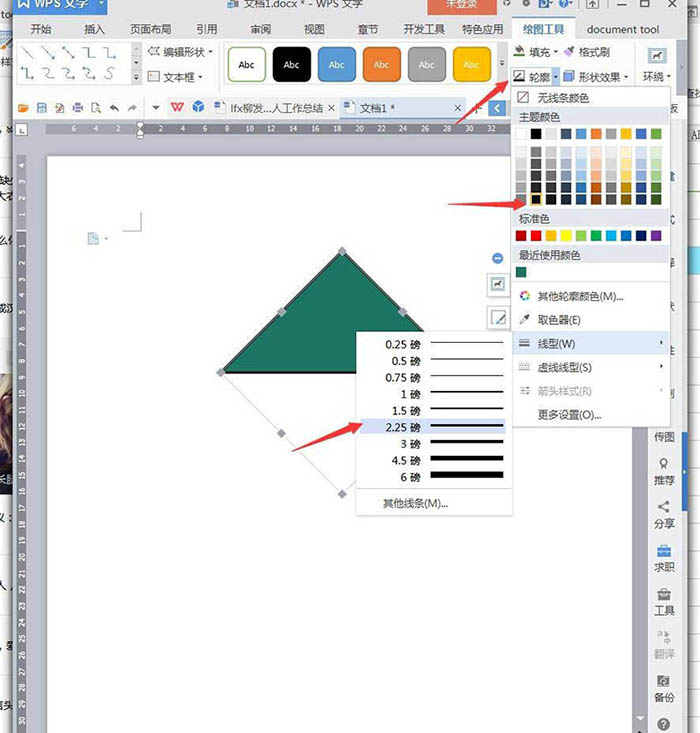
Task: Open the 填充 fill tool
Action: pyautogui.click(x=535, y=52)
